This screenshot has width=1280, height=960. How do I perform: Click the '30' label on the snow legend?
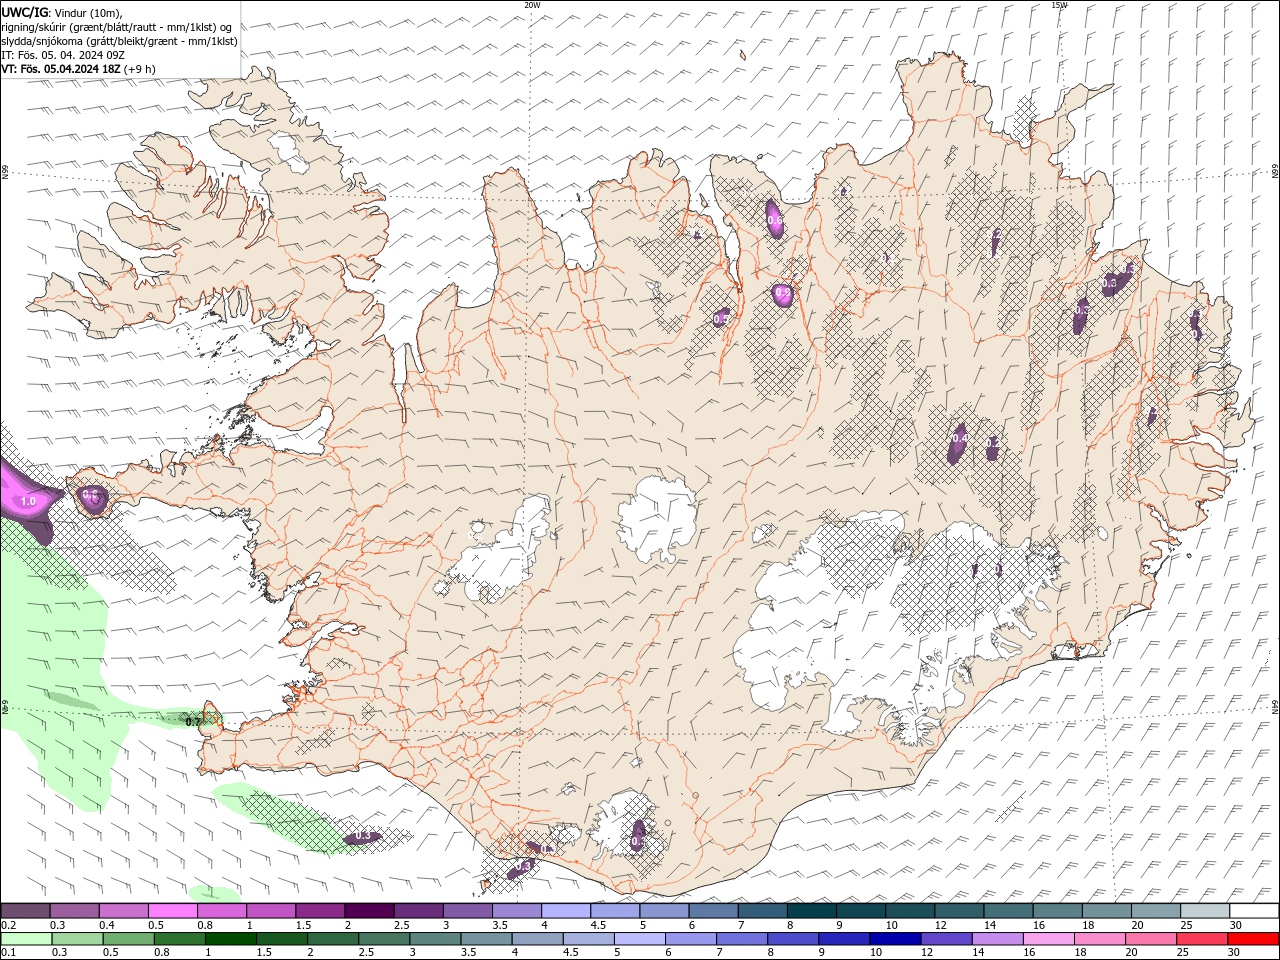1234,925
